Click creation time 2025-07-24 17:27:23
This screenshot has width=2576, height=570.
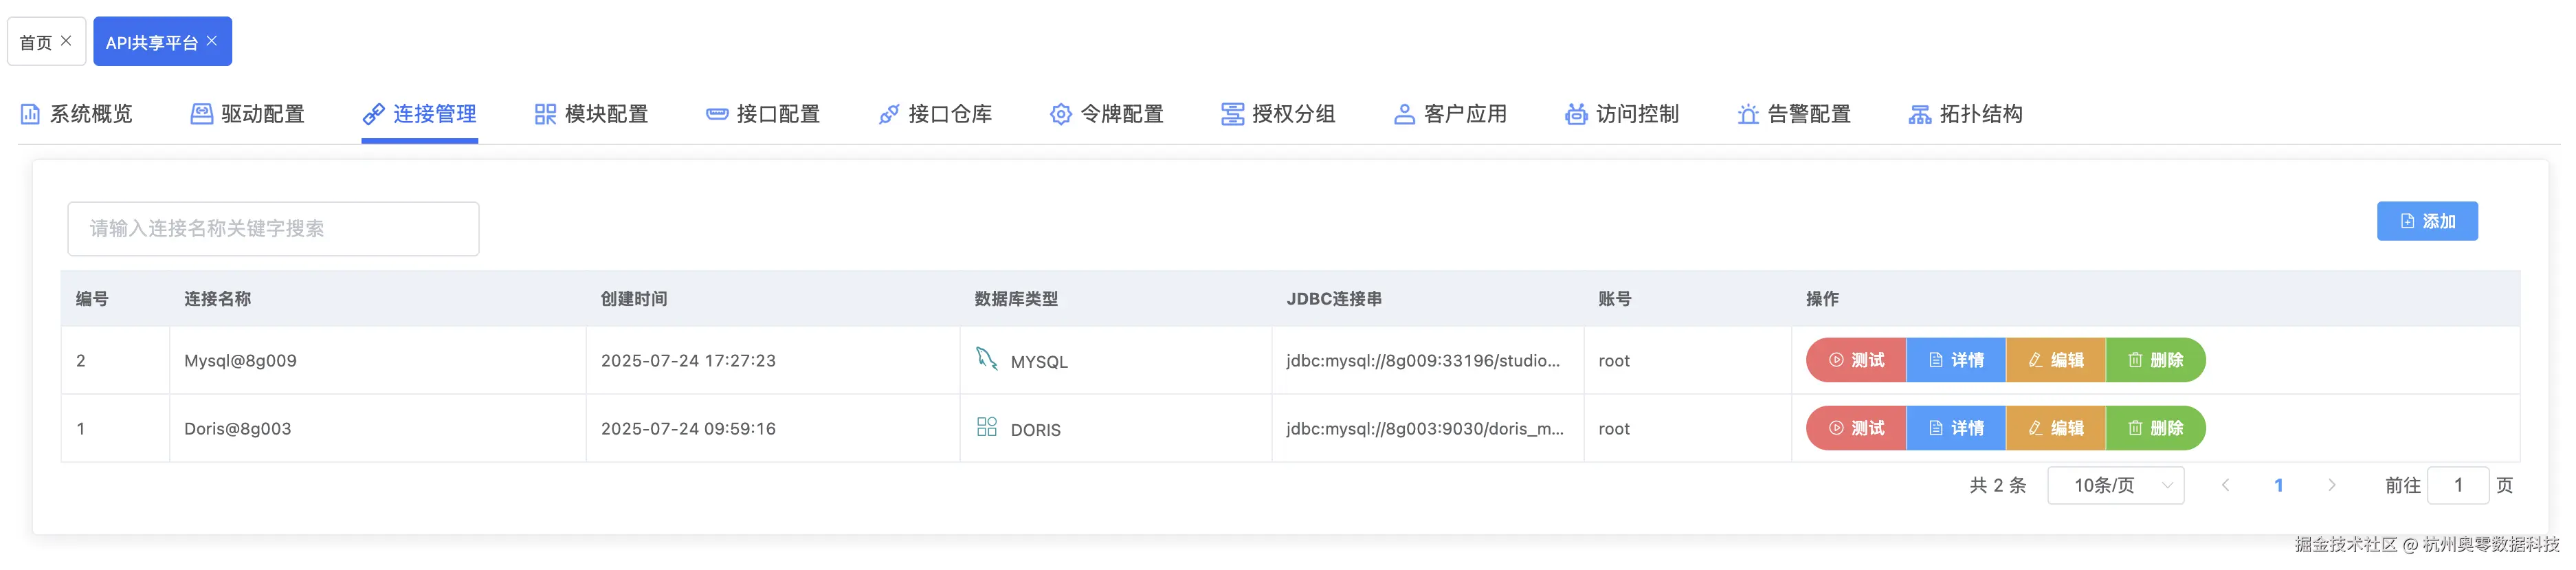(x=688, y=361)
